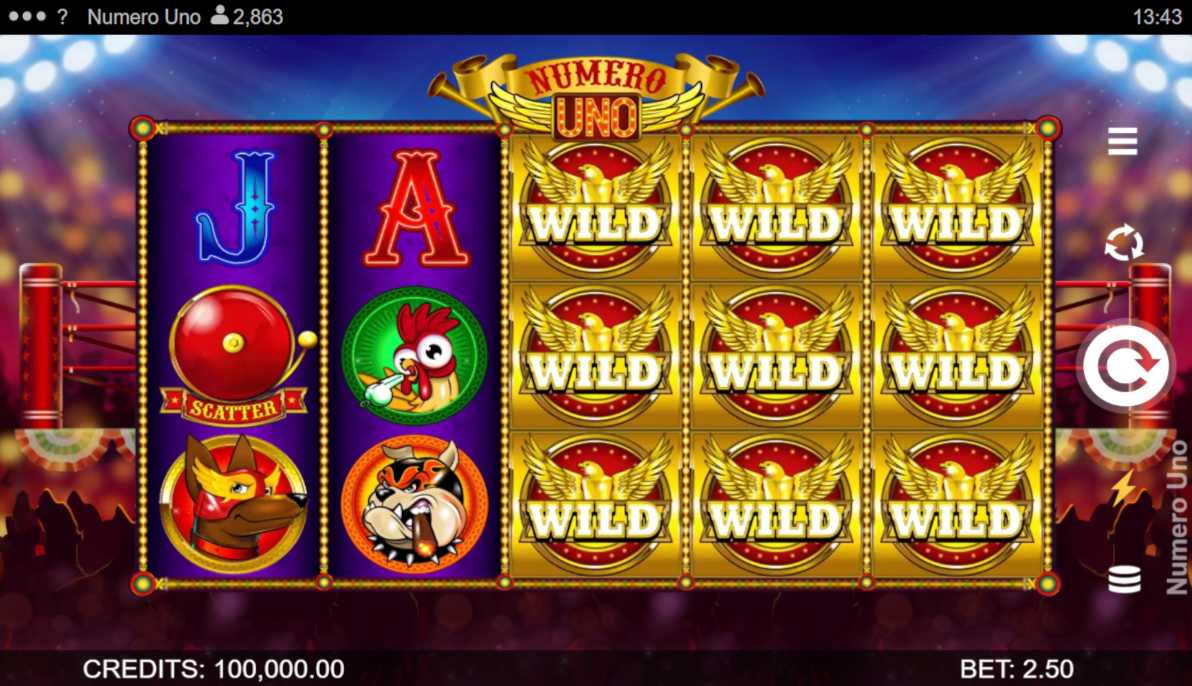The image size is (1192, 686).
Task: Click the masked dog wrestler symbol
Action: pos(233,503)
